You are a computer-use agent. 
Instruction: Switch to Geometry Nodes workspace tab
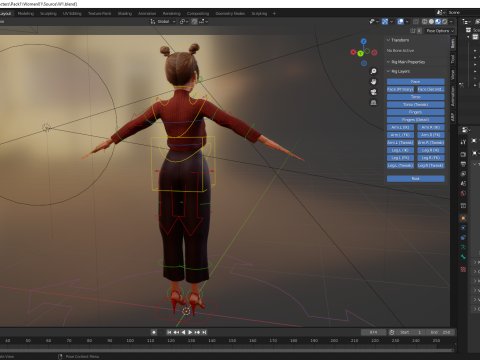(230, 14)
